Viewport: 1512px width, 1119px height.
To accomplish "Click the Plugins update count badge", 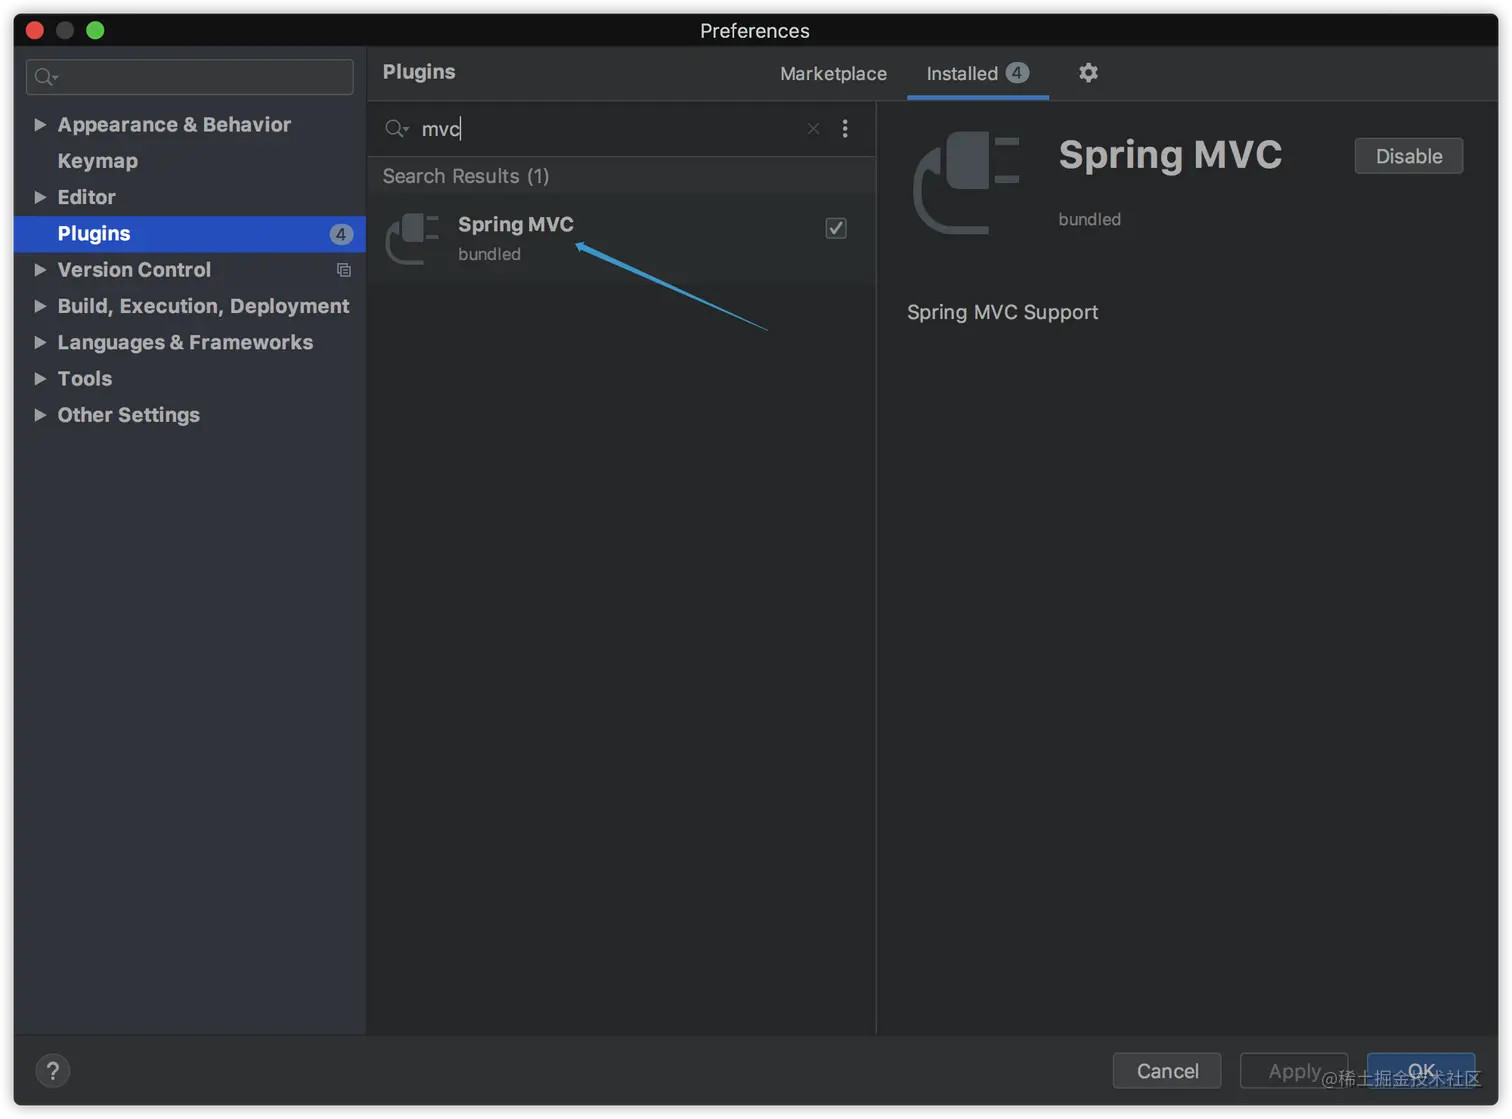I will (341, 234).
